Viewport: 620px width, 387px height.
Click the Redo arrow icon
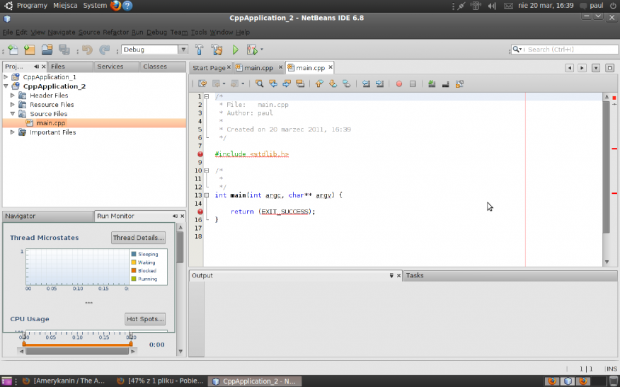[x=104, y=50]
